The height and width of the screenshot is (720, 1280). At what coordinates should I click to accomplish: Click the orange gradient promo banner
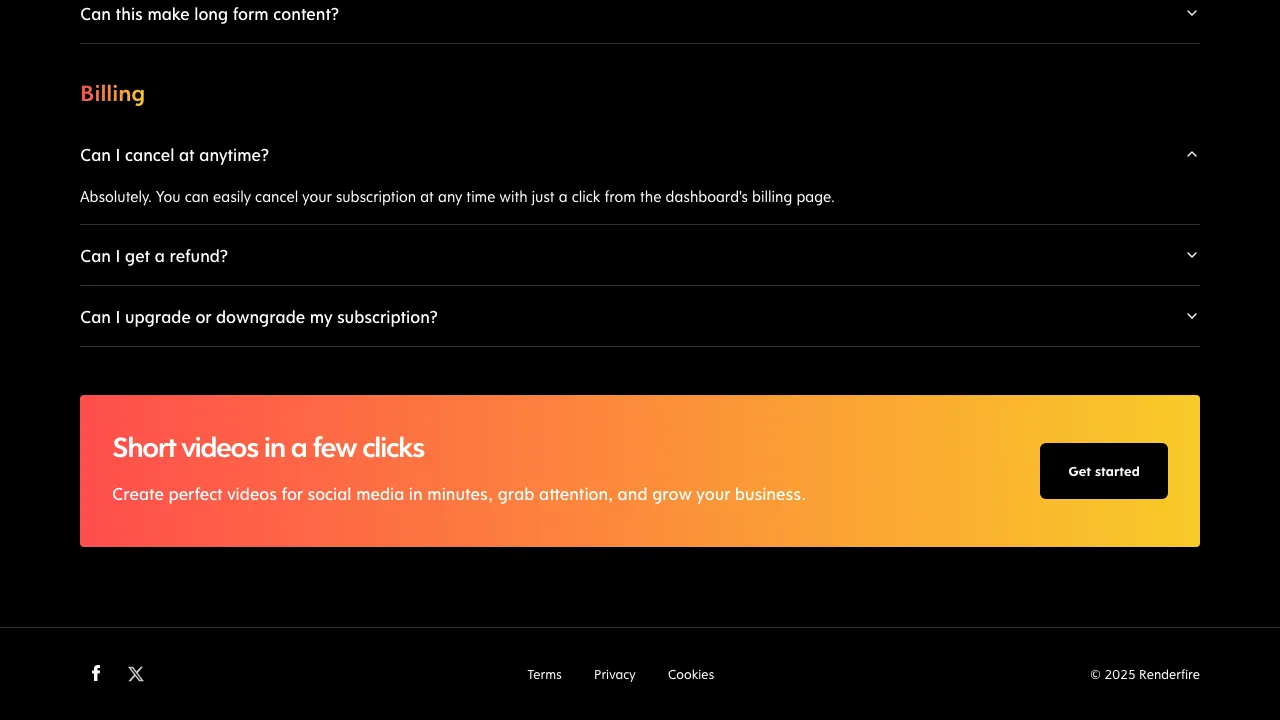point(640,471)
